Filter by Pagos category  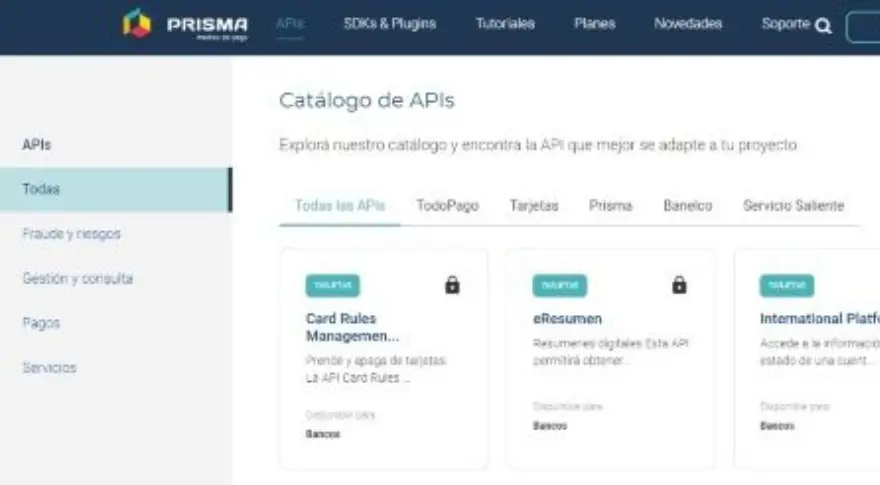[x=41, y=323]
